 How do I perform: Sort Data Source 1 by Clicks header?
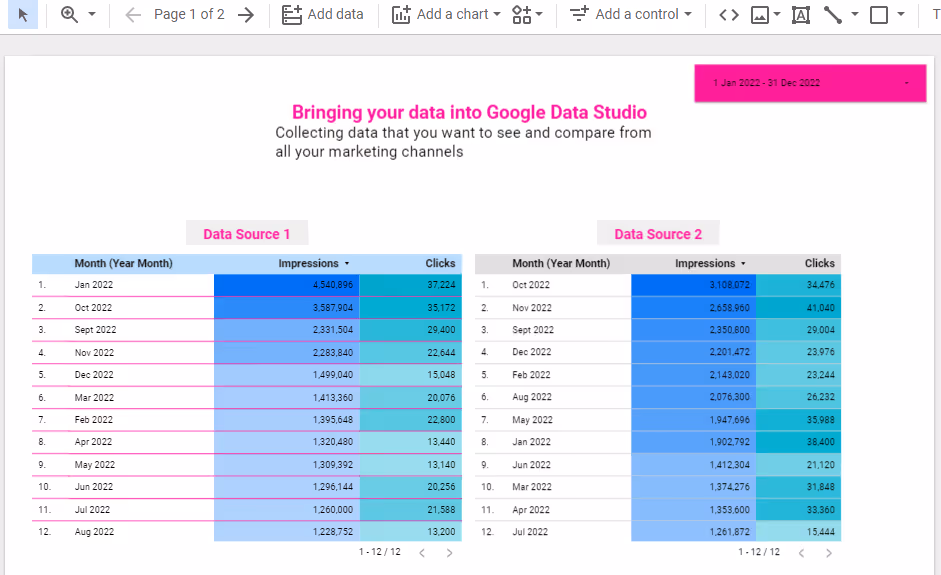click(x=440, y=263)
